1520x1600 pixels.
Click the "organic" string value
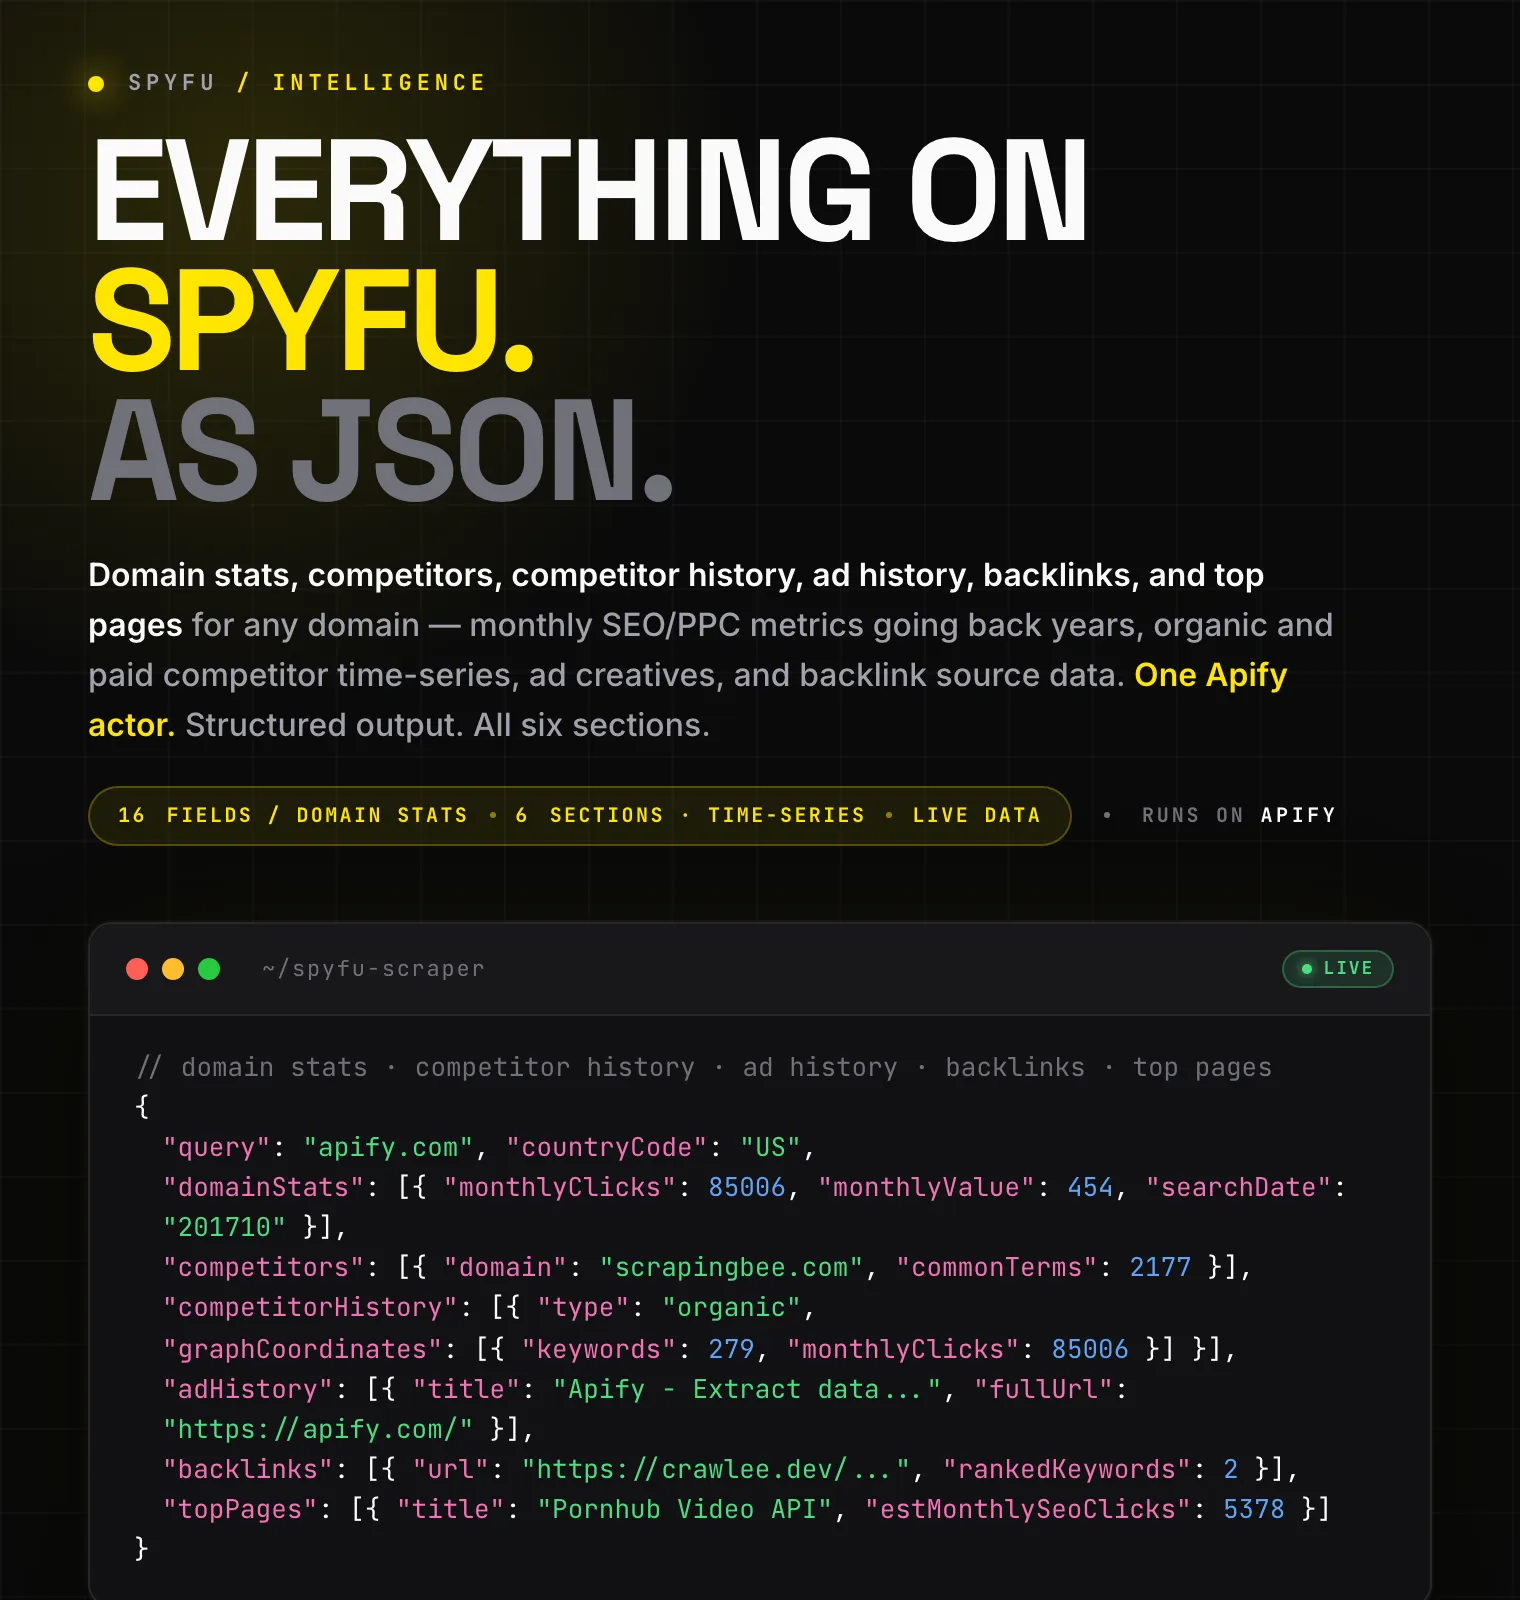point(731,1307)
